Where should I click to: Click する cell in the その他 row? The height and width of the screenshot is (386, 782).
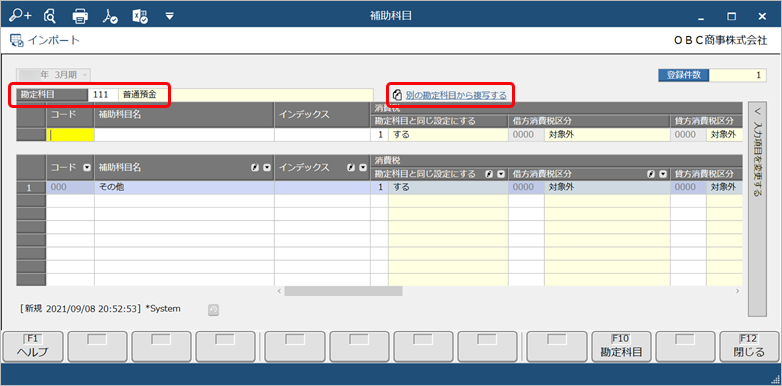[x=448, y=188]
